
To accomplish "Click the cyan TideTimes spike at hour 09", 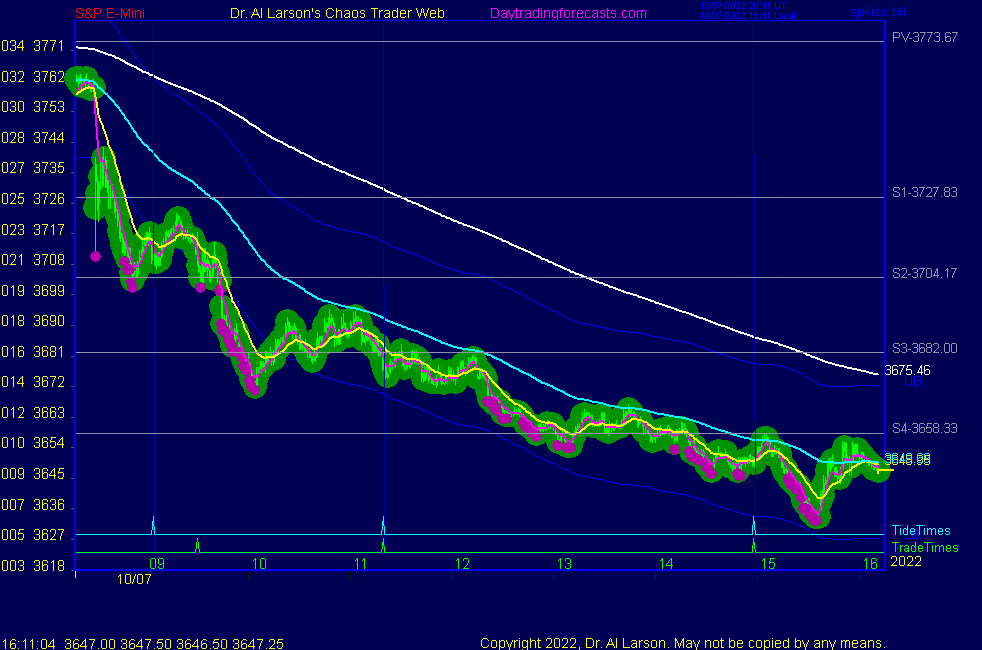I will (x=153, y=525).
